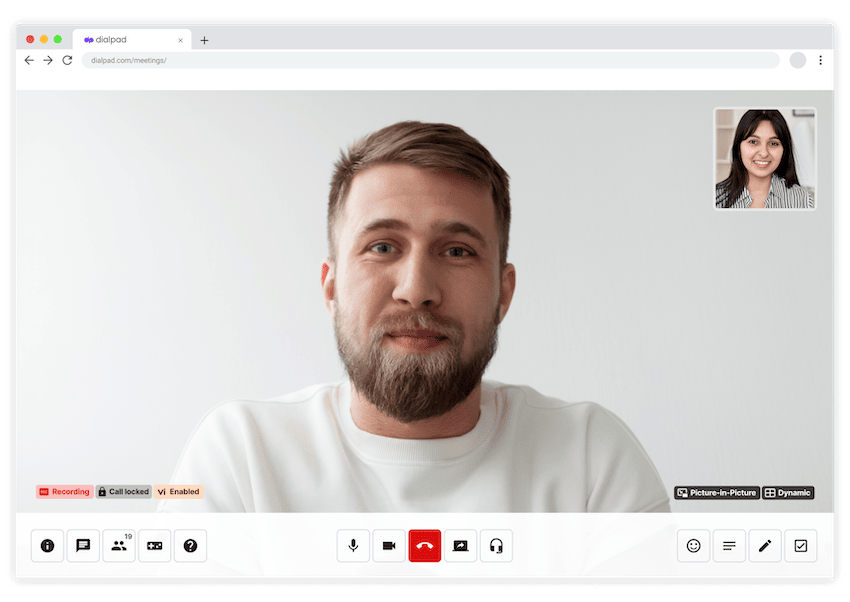Open the emoji reactions picker
Screen dimensions: 850x602
click(x=693, y=545)
